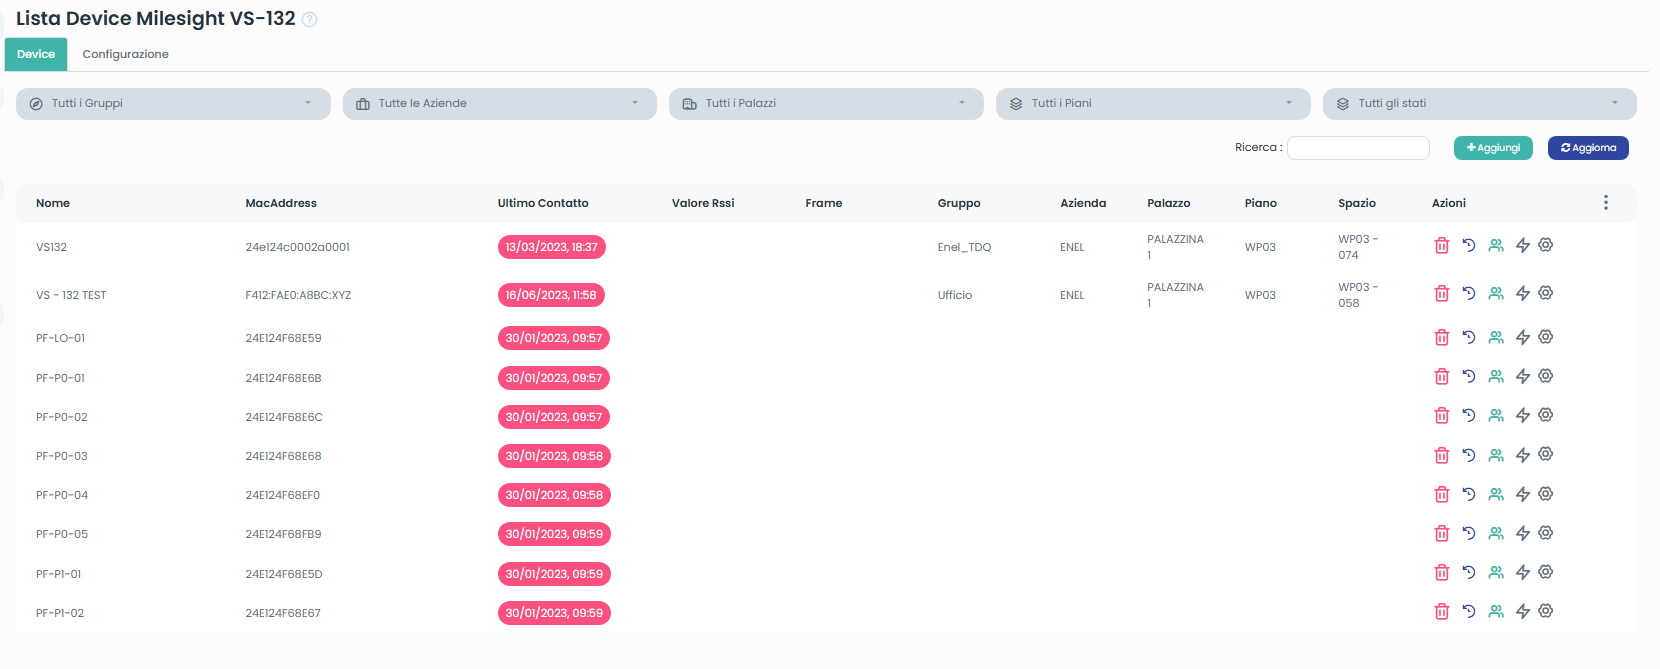Open the Tutti i Piani dropdown
The height and width of the screenshot is (669, 1660).
[1152, 104]
